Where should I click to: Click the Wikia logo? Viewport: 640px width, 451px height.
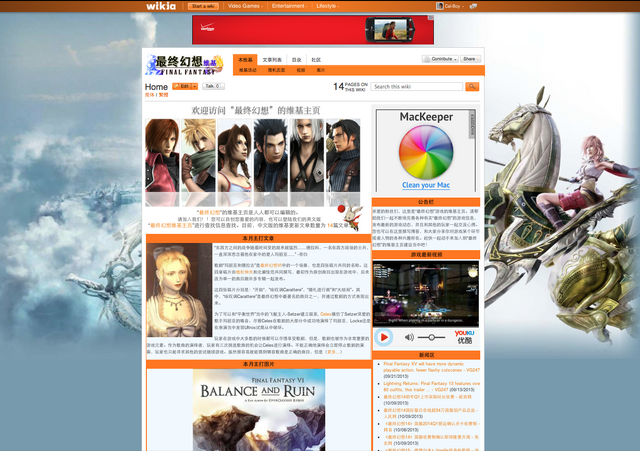pos(161,6)
